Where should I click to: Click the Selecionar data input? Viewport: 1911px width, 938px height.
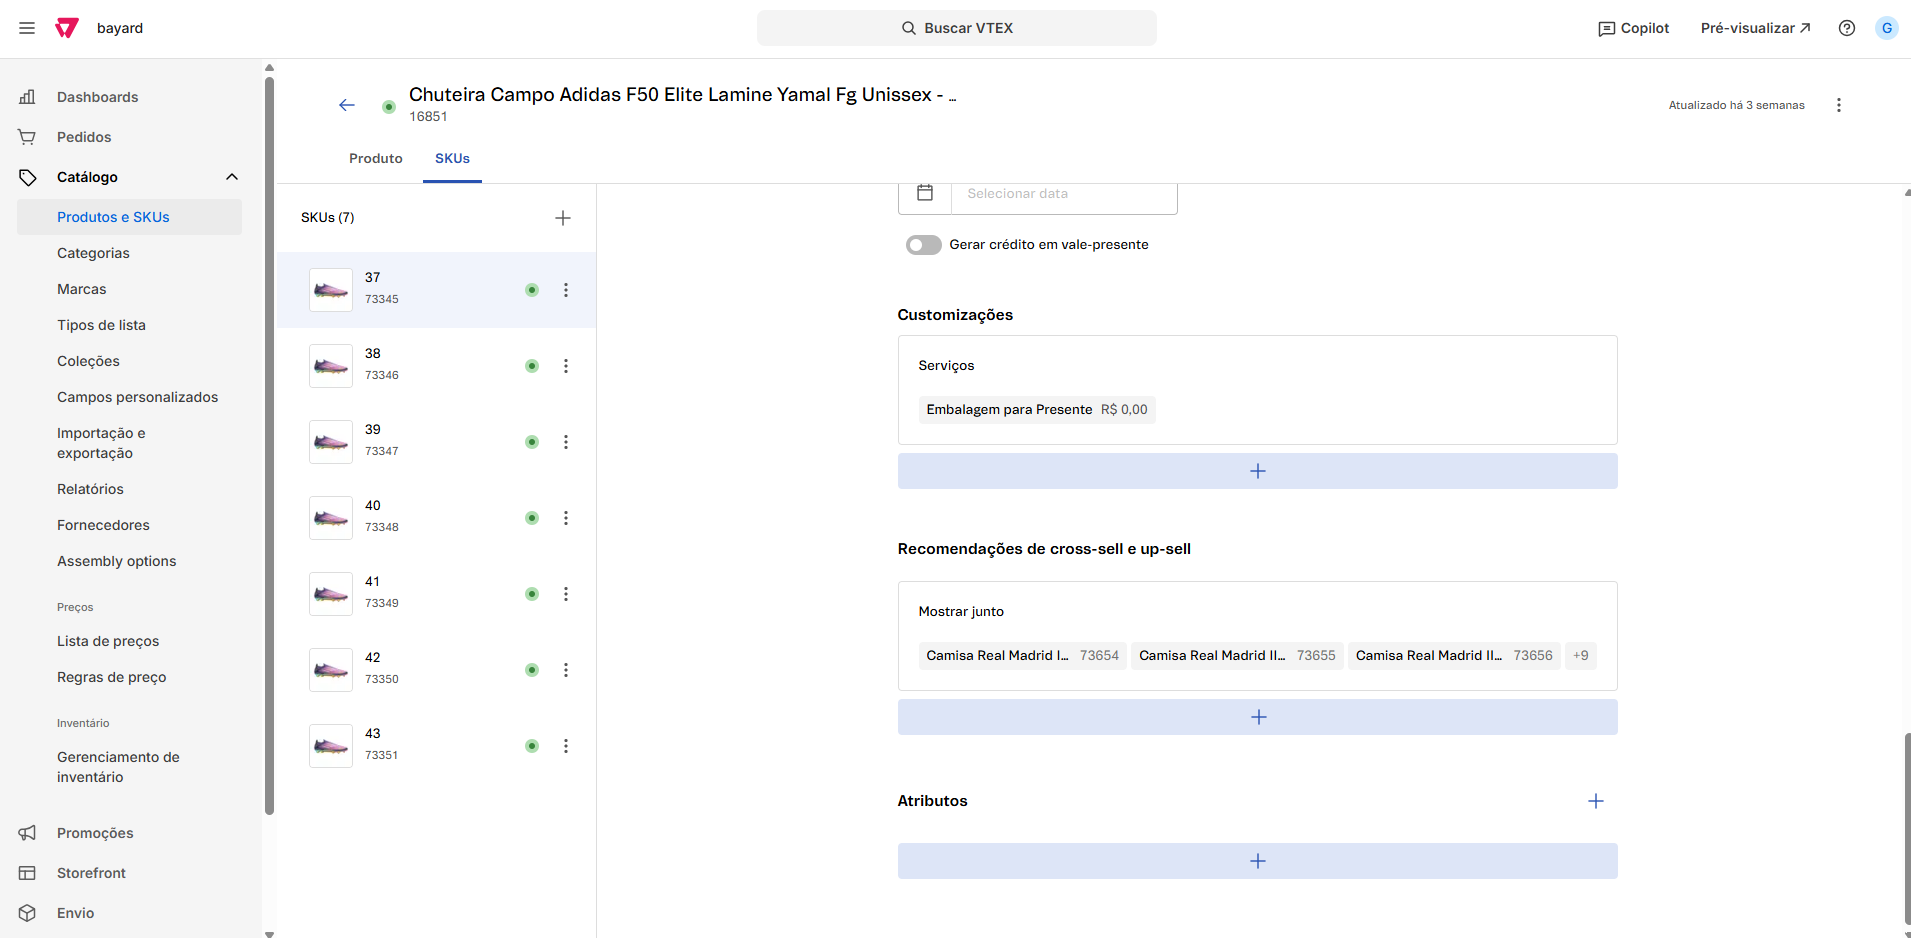[1064, 194]
